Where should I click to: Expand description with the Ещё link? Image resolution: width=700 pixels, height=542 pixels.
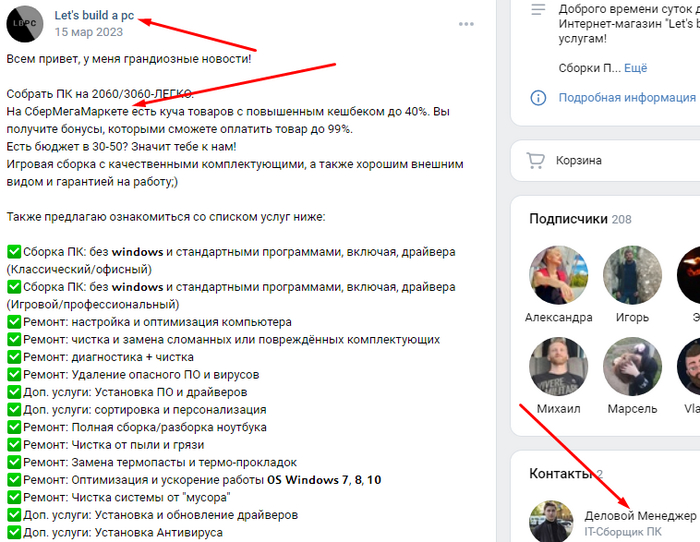pos(635,68)
